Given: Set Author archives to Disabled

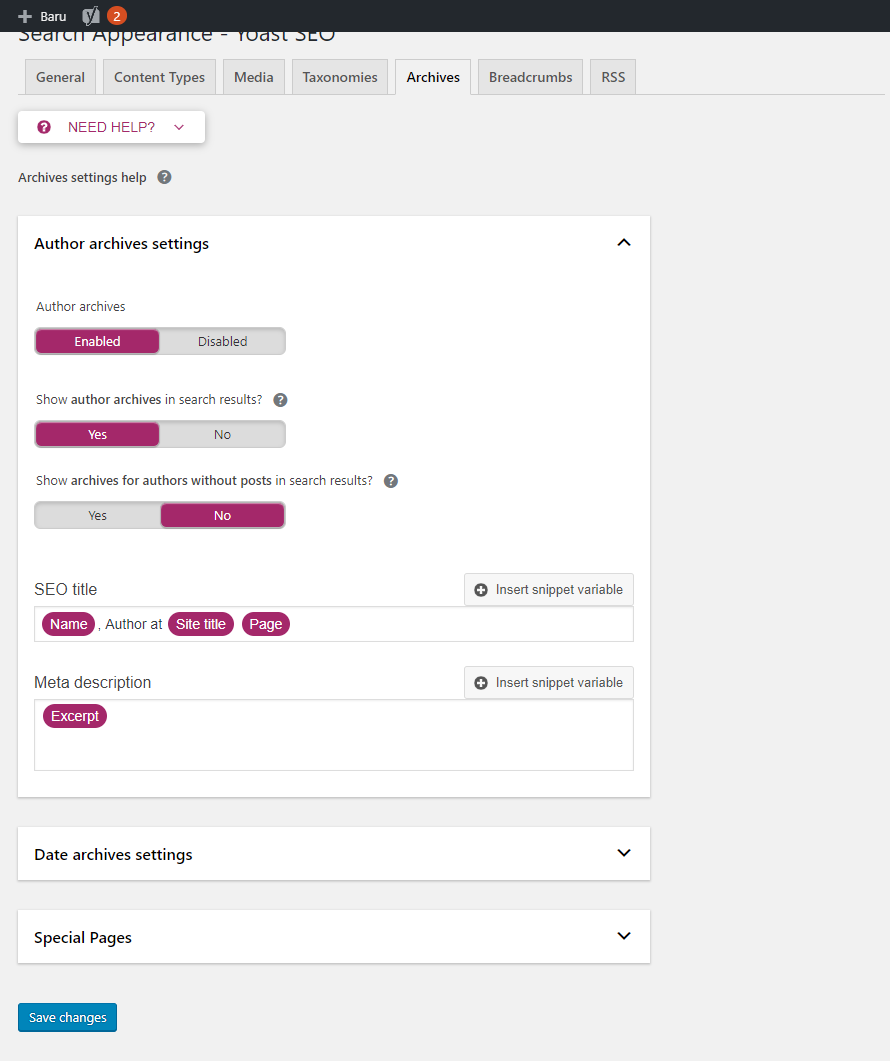Looking at the screenshot, I should pos(222,342).
